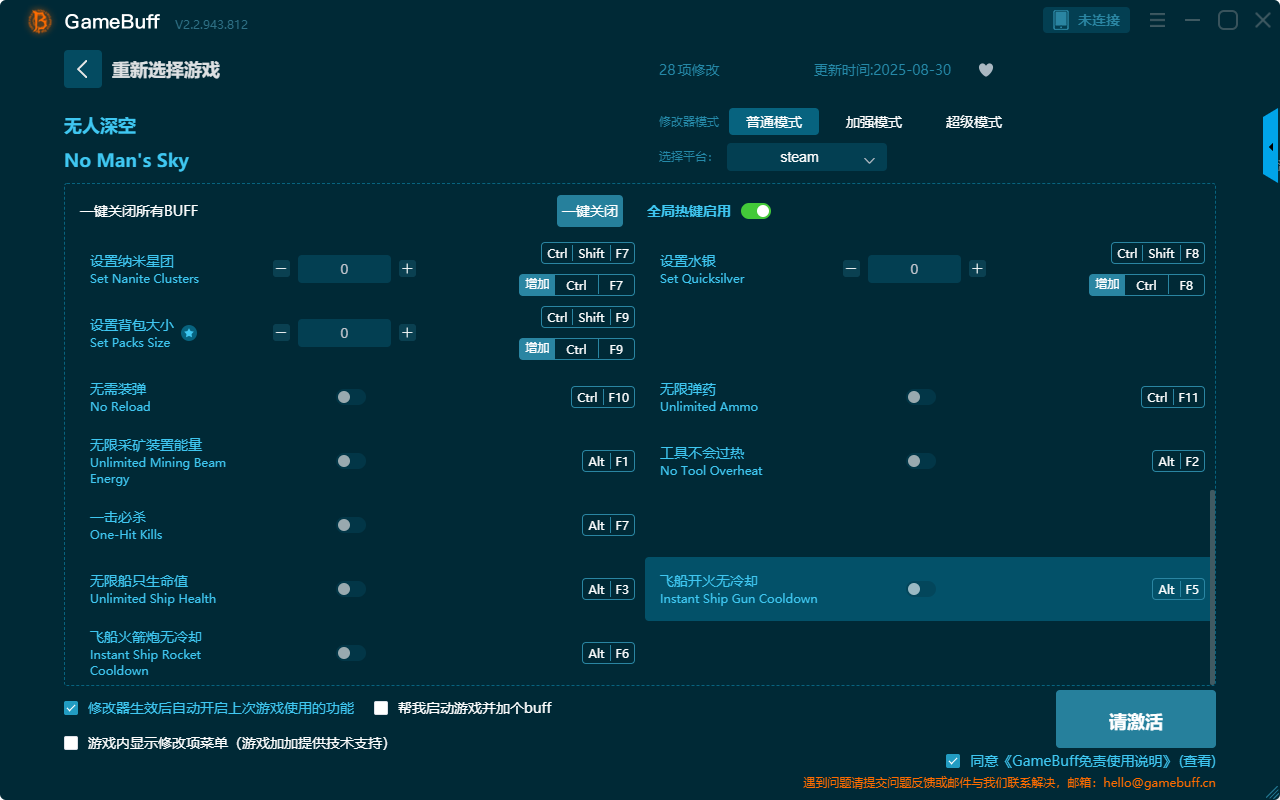Uncheck auto-enable last used features checkbox
1280x800 pixels.
click(x=71, y=708)
